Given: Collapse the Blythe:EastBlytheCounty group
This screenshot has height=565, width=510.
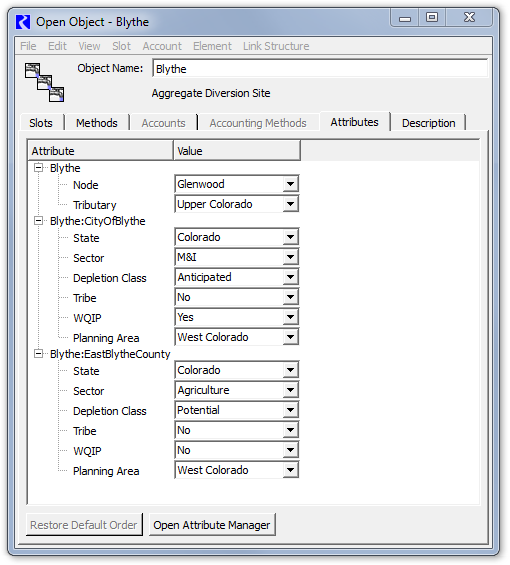Looking at the screenshot, I should point(38,353).
